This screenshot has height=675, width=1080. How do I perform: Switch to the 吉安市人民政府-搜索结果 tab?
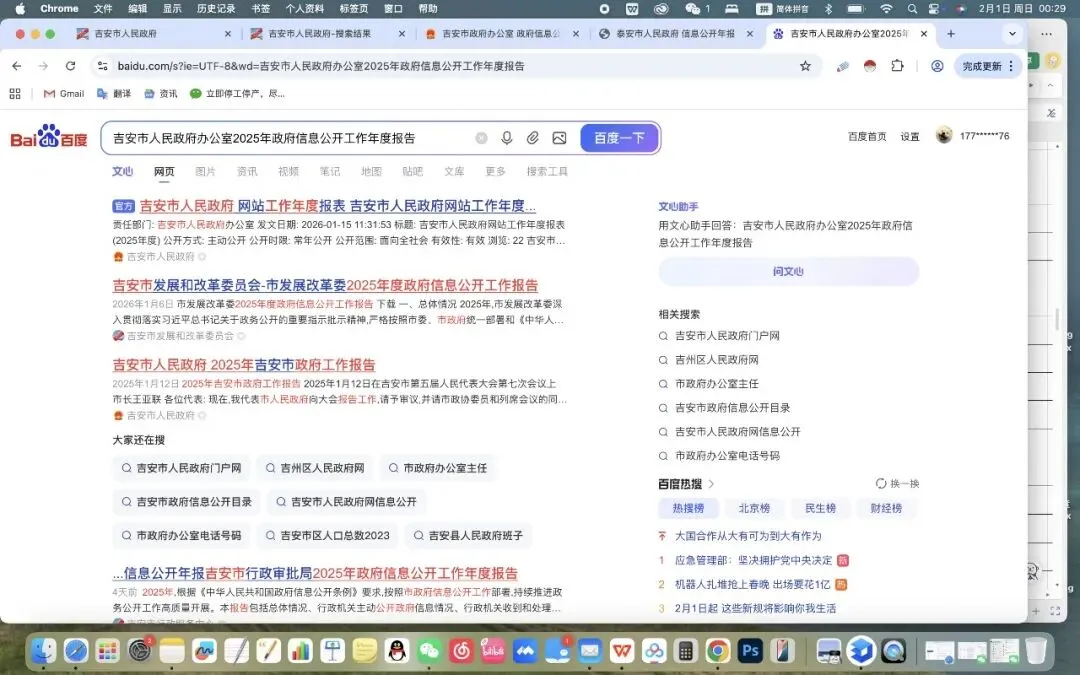(x=326, y=33)
